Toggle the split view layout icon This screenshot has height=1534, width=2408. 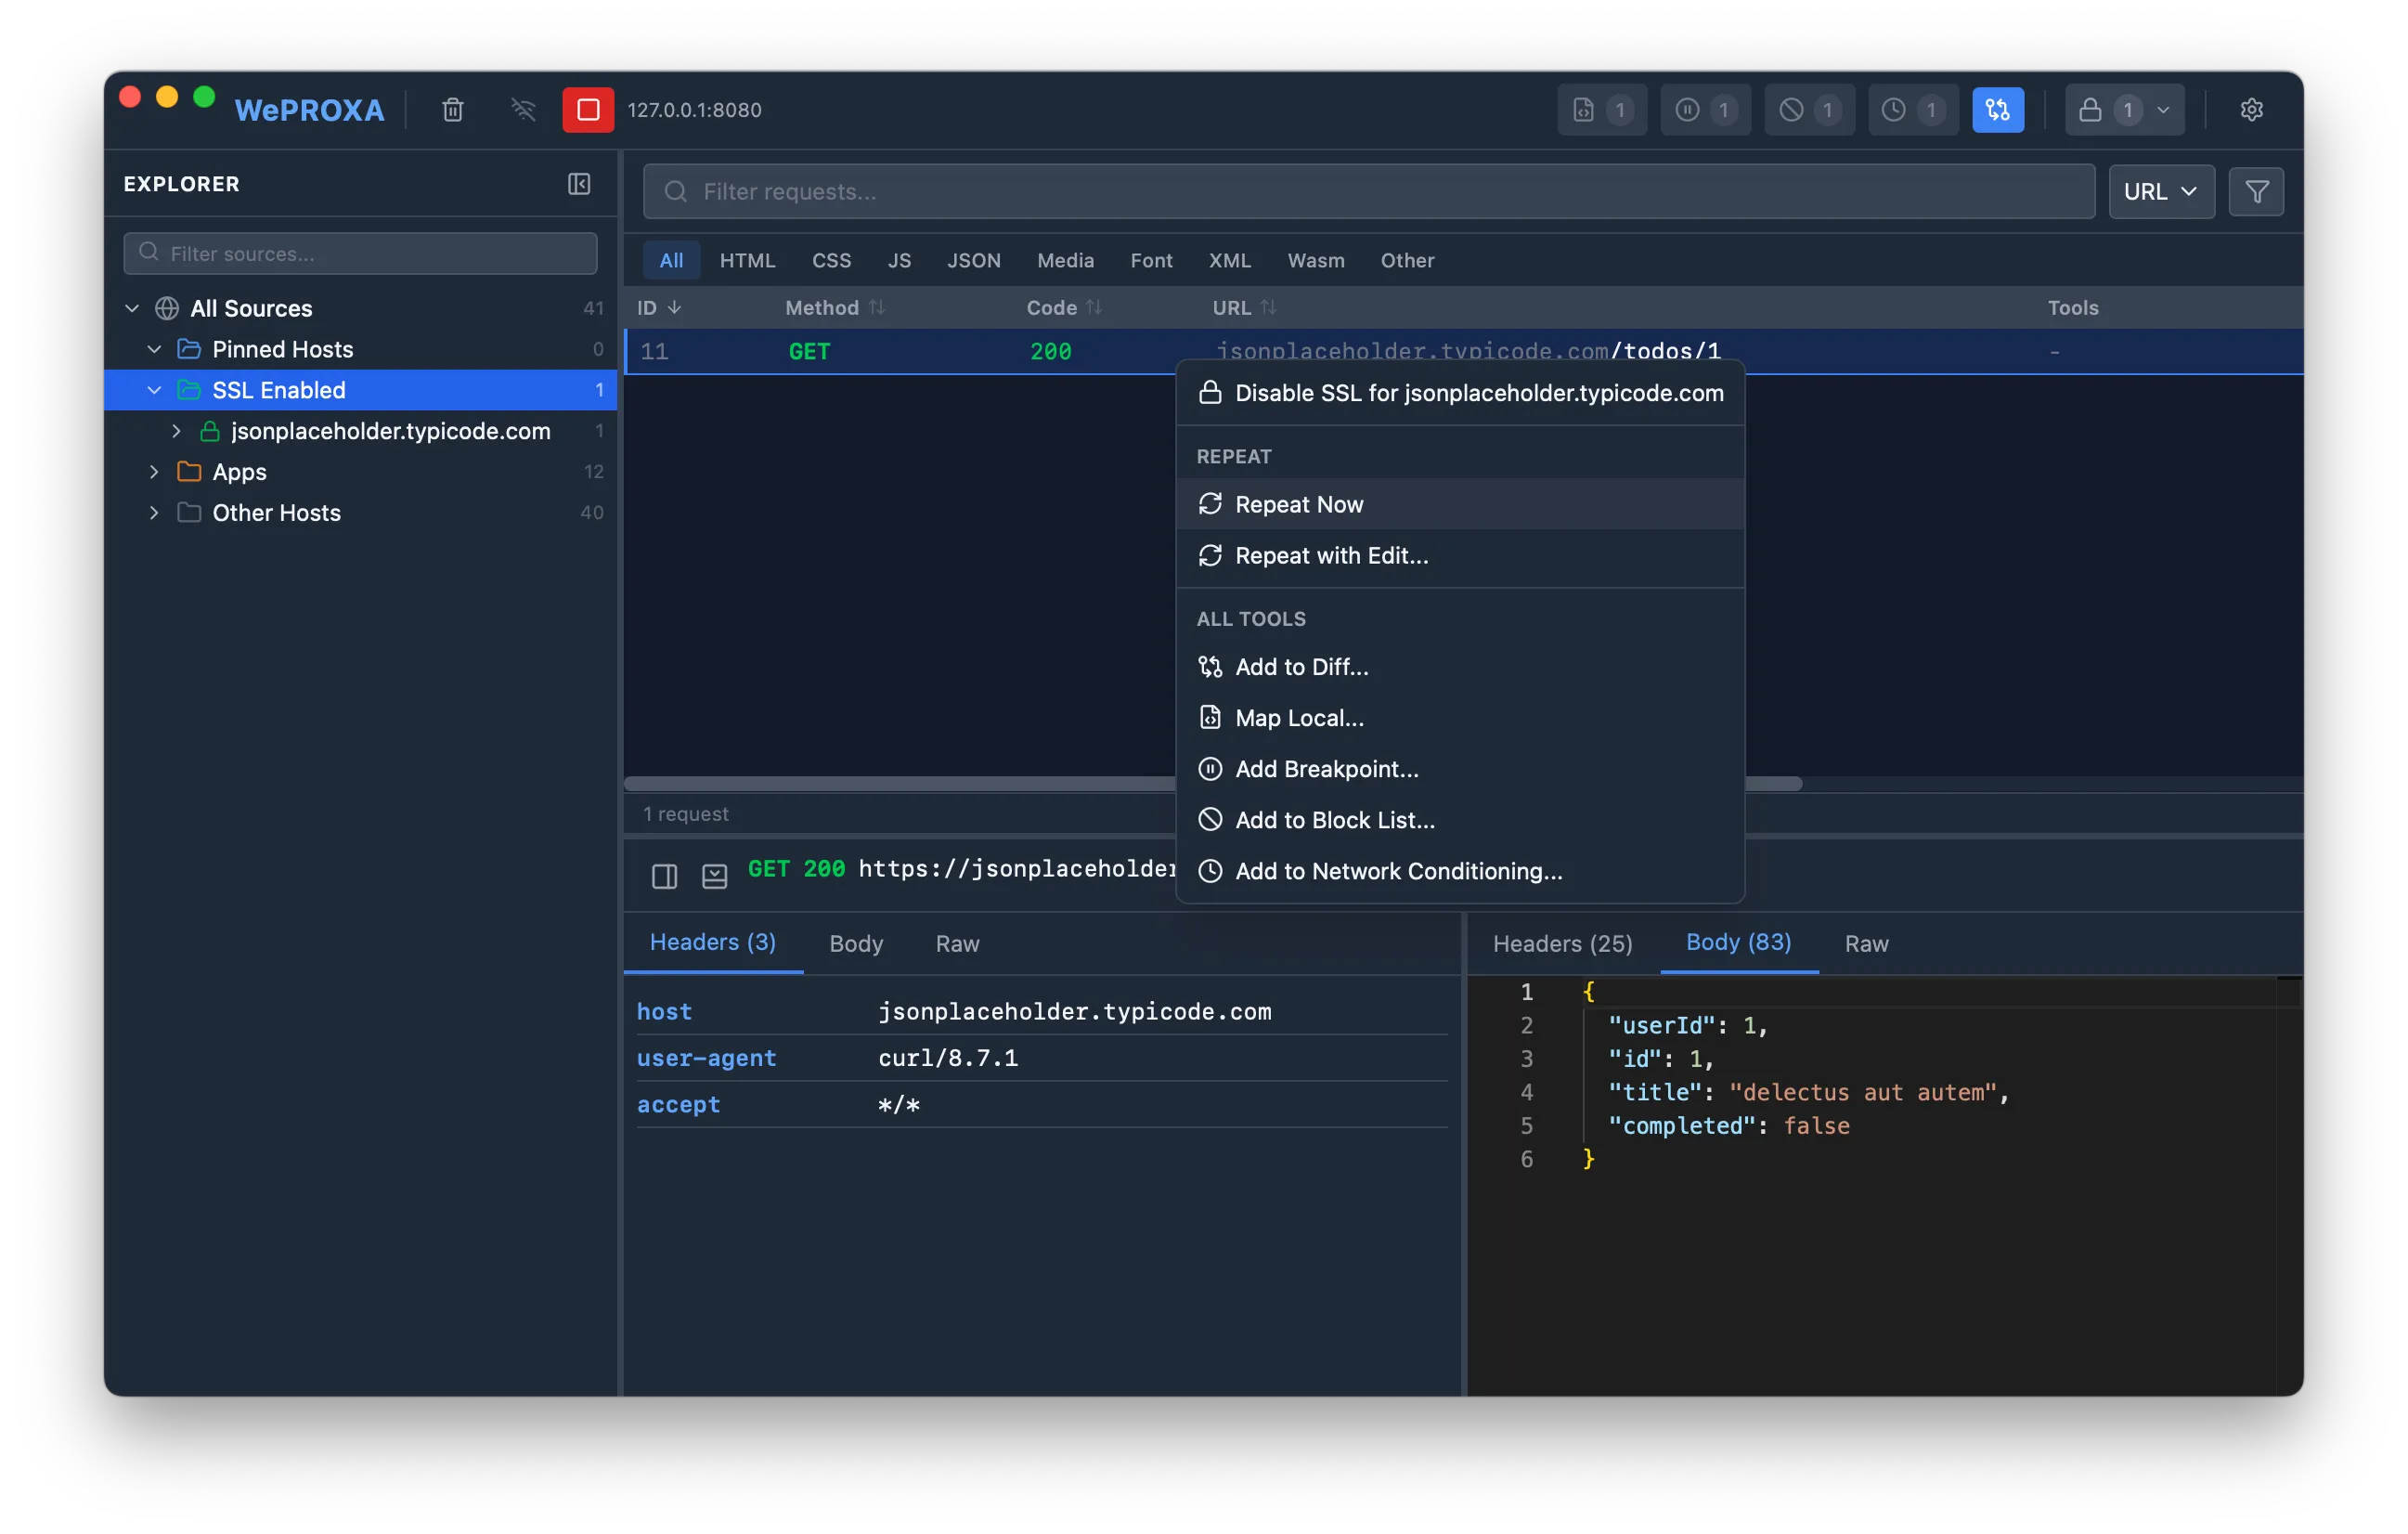(x=664, y=877)
